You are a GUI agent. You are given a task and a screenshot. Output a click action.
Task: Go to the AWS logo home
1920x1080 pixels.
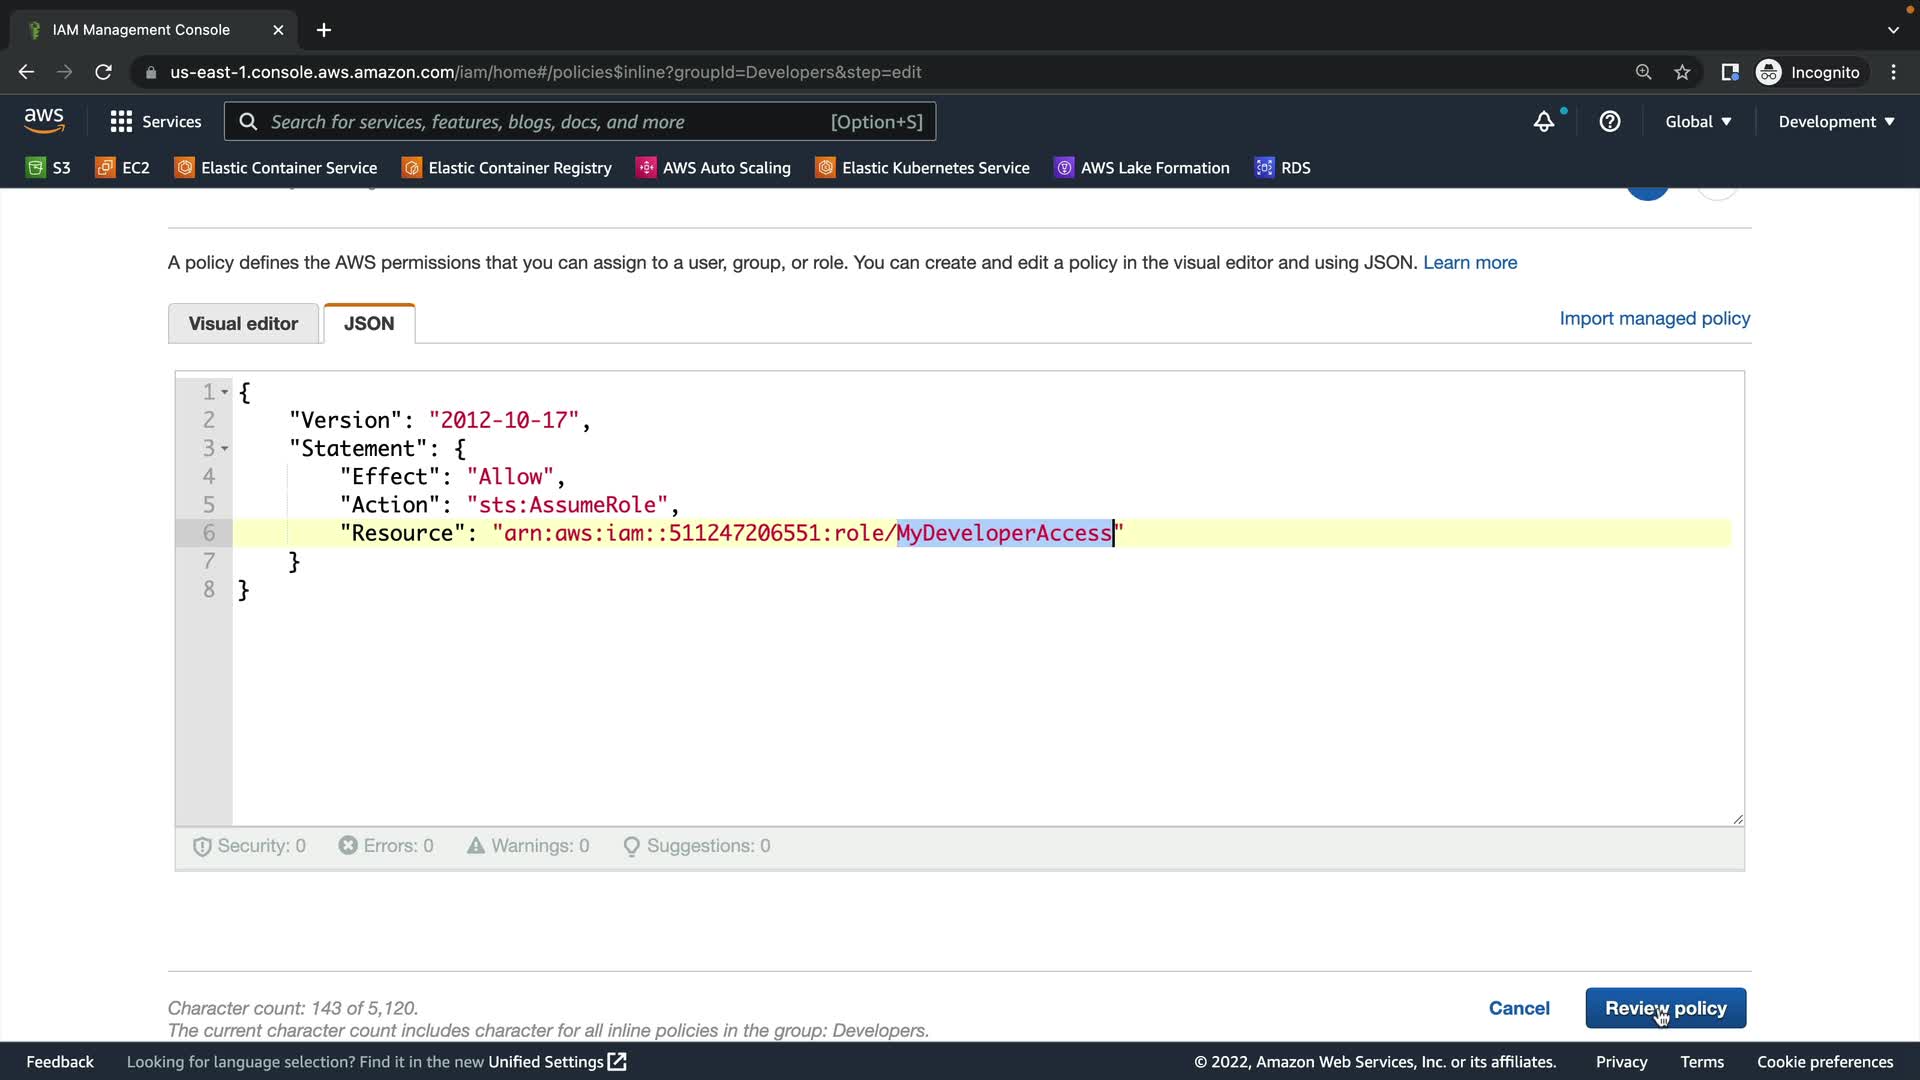point(44,120)
